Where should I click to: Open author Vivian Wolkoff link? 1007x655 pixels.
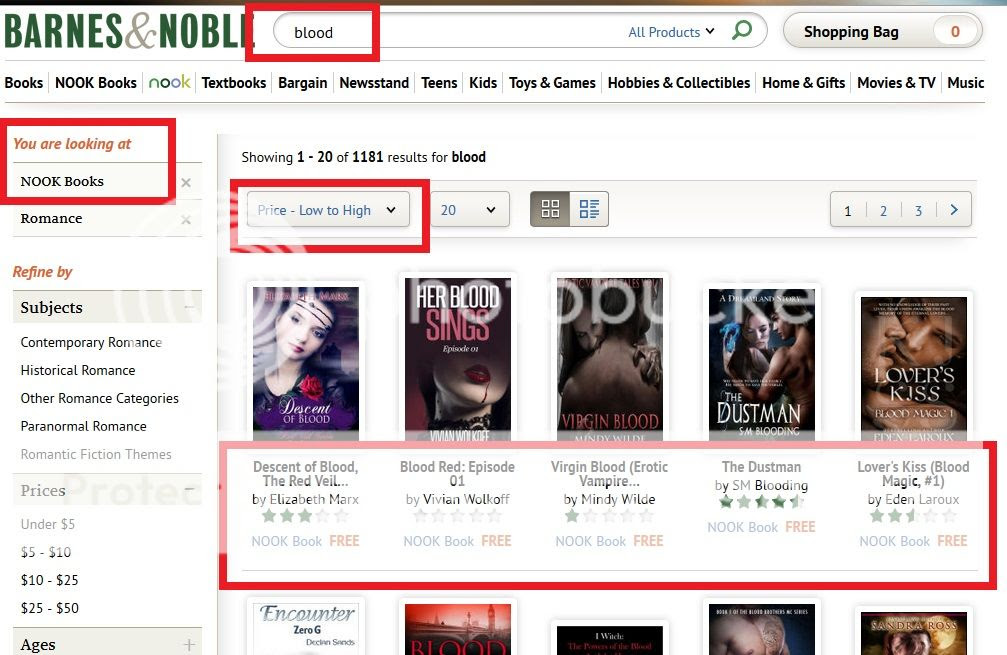click(x=466, y=499)
